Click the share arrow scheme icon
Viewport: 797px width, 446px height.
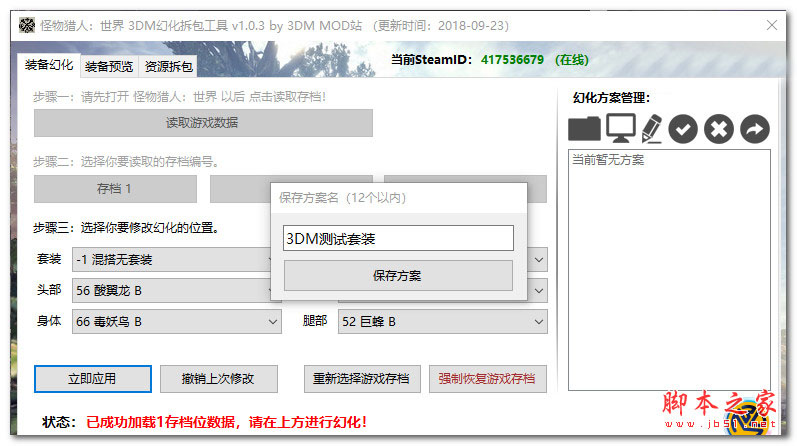[x=755, y=129]
